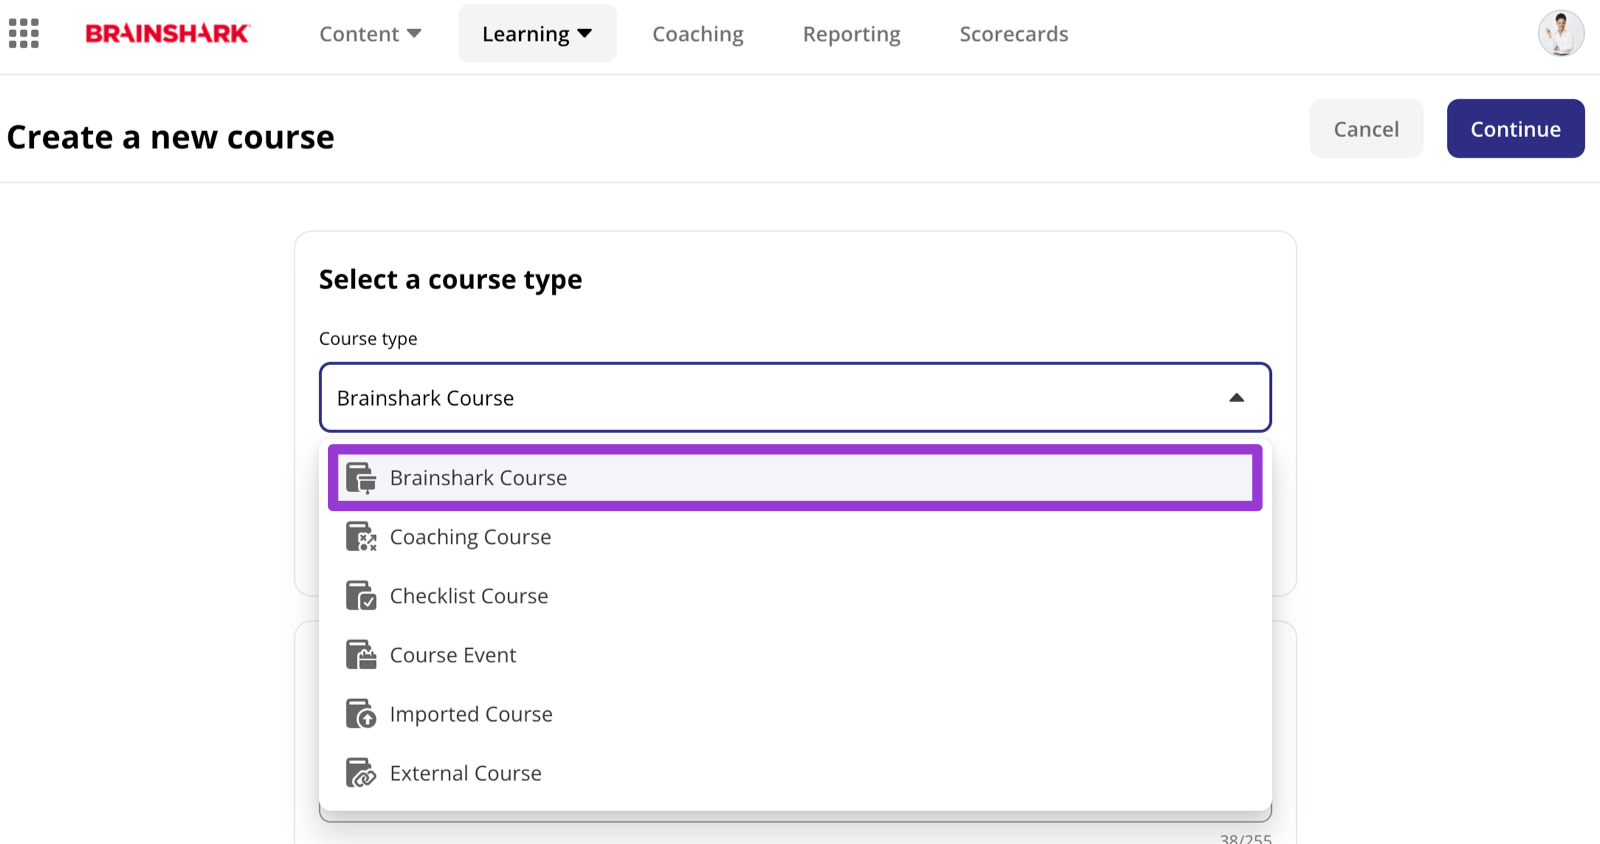Image resolution: width=1600 pixels, height=844 pixels.
Task: Click the Cancel button
Action: 1366,129
